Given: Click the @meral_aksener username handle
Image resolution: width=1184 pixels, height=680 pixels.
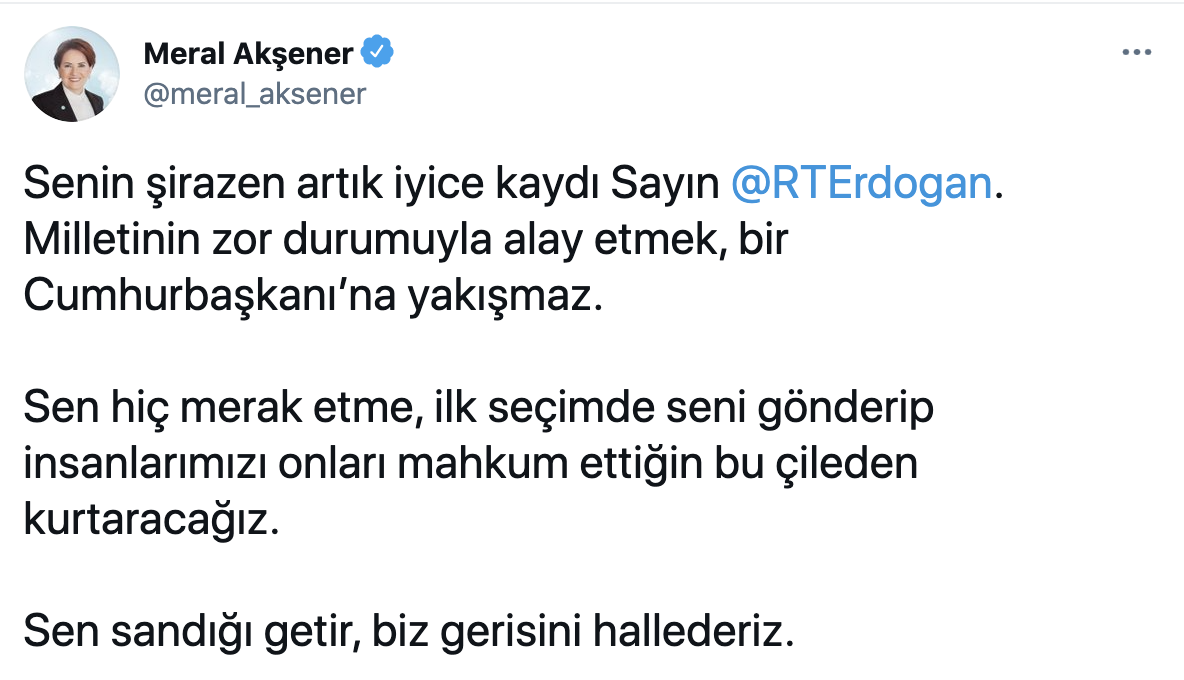Looking at the screenshot, I should point(255,94).
